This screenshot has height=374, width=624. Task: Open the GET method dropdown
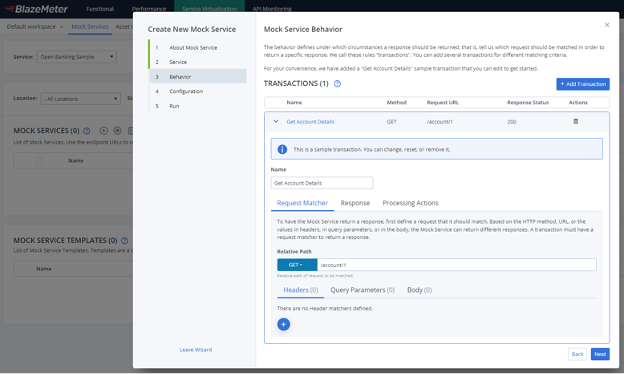297,265
